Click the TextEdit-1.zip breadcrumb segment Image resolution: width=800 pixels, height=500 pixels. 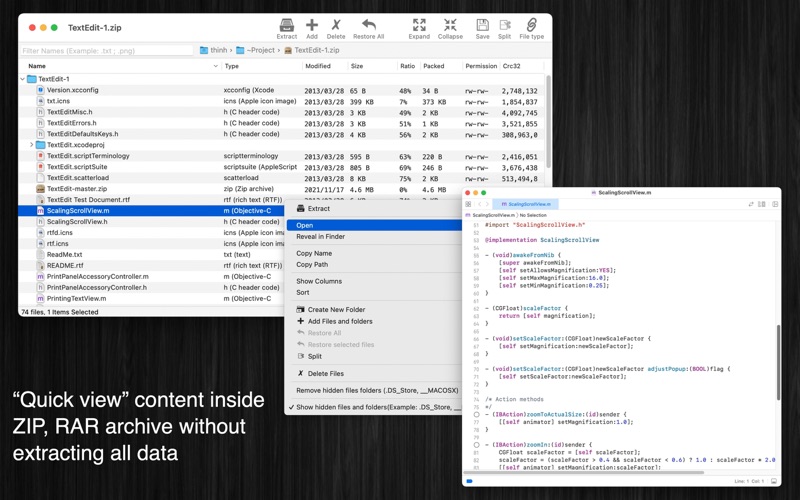point(312,50)
